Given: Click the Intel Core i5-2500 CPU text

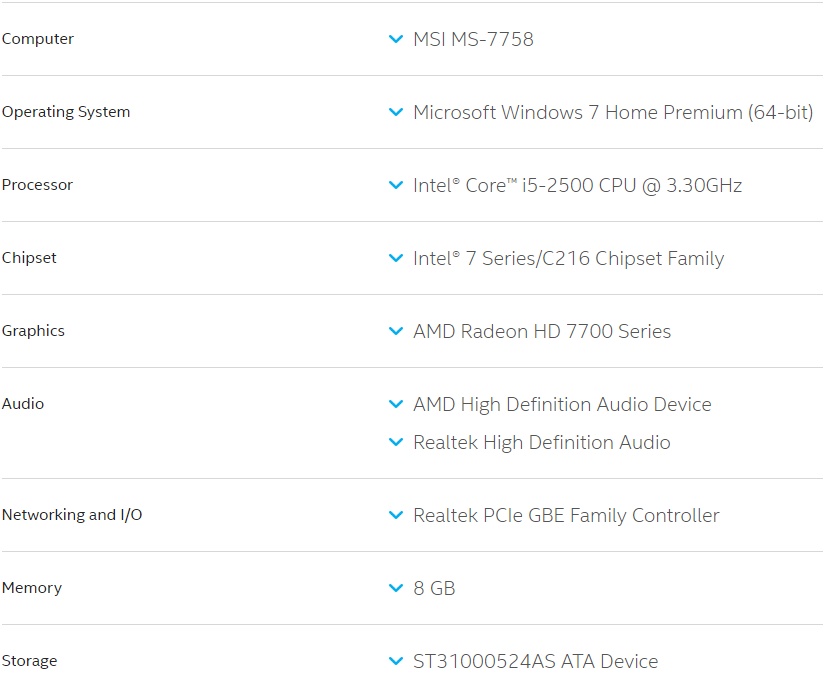Looking at the screenshot, I should click(577, 185).
